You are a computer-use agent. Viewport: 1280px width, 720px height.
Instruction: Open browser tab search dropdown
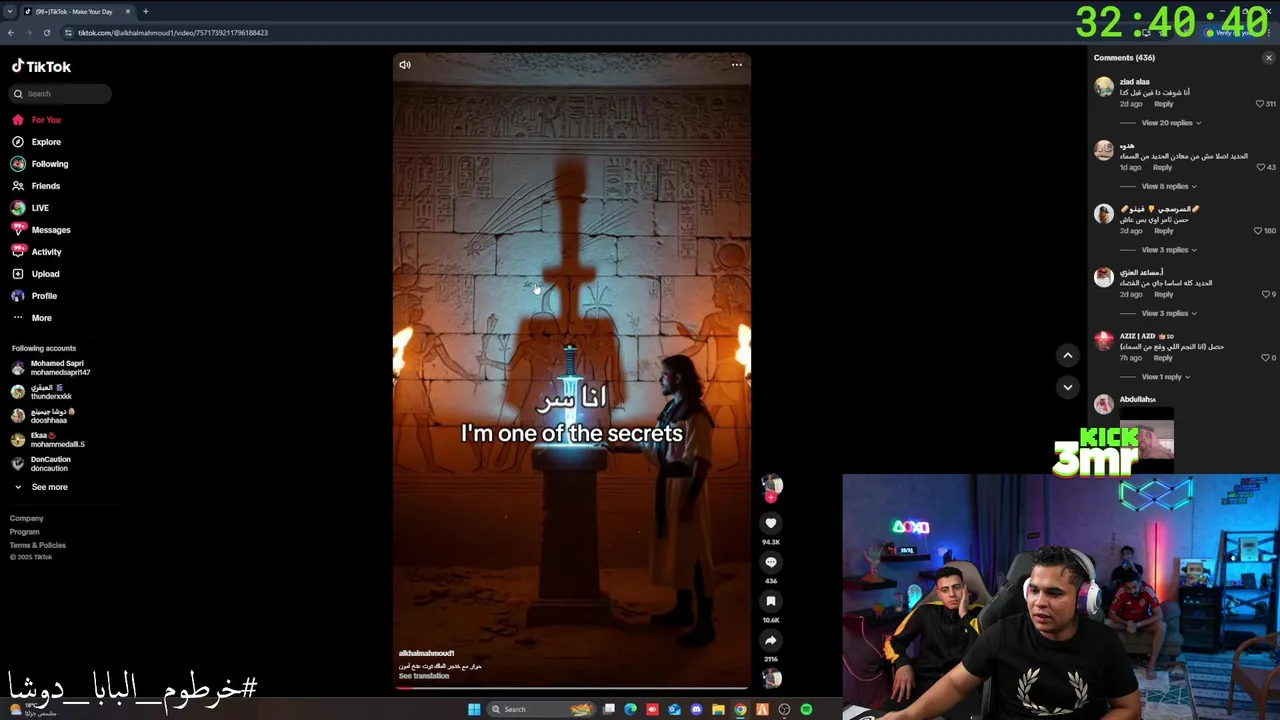[11, 12]
